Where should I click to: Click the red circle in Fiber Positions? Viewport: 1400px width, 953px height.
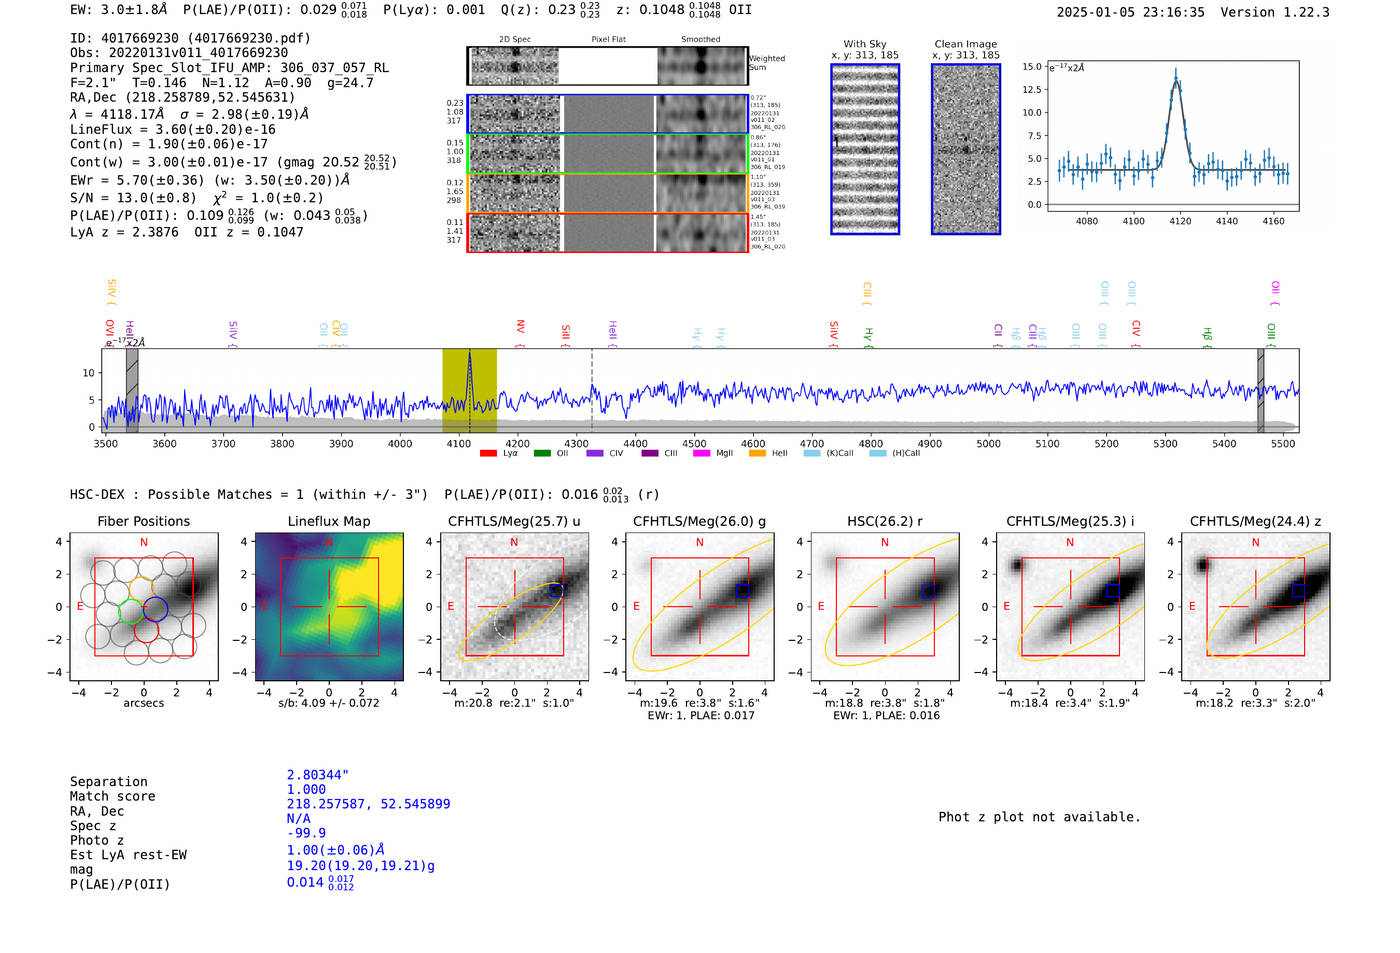tap(146, 629)
